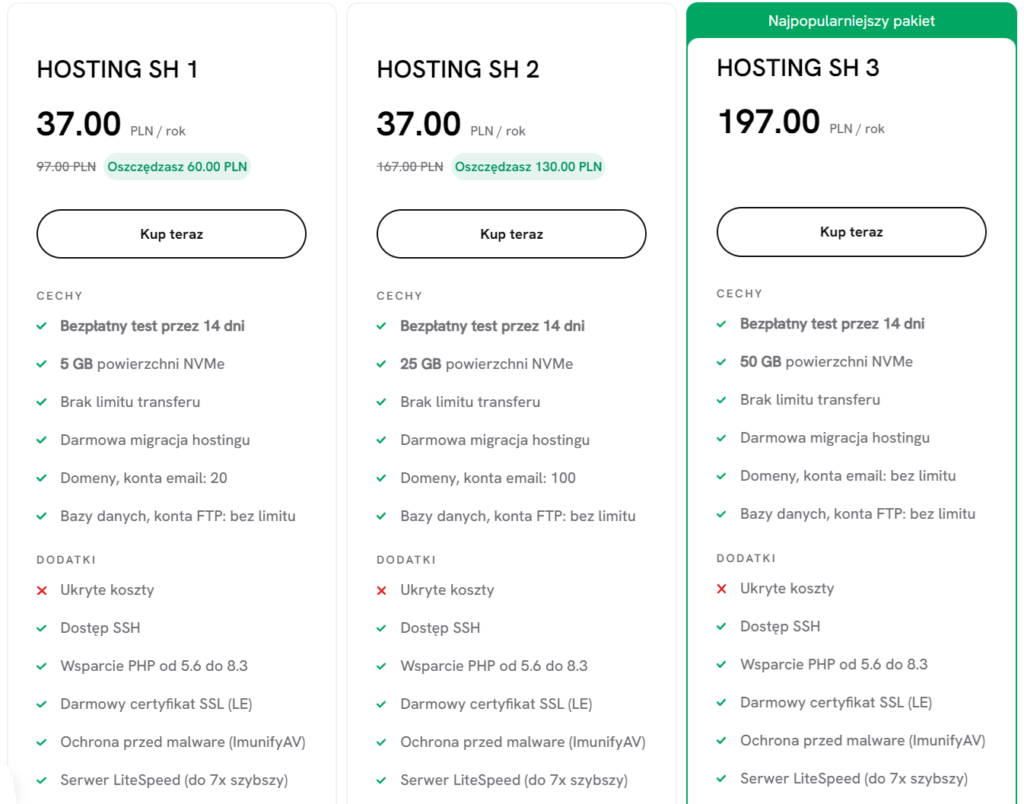Click checkmark beside Bazy danych in SH 3
This screenshot has height=804, width=1024.
[722, 514]
